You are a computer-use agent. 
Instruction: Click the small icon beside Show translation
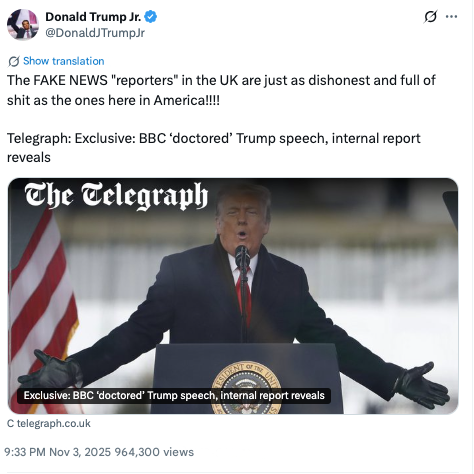(x=14, y=61)
